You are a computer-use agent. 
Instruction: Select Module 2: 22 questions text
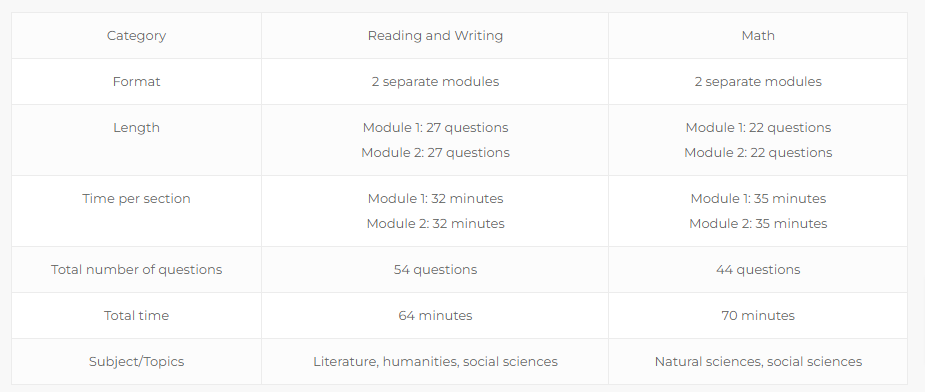(758, 152)
